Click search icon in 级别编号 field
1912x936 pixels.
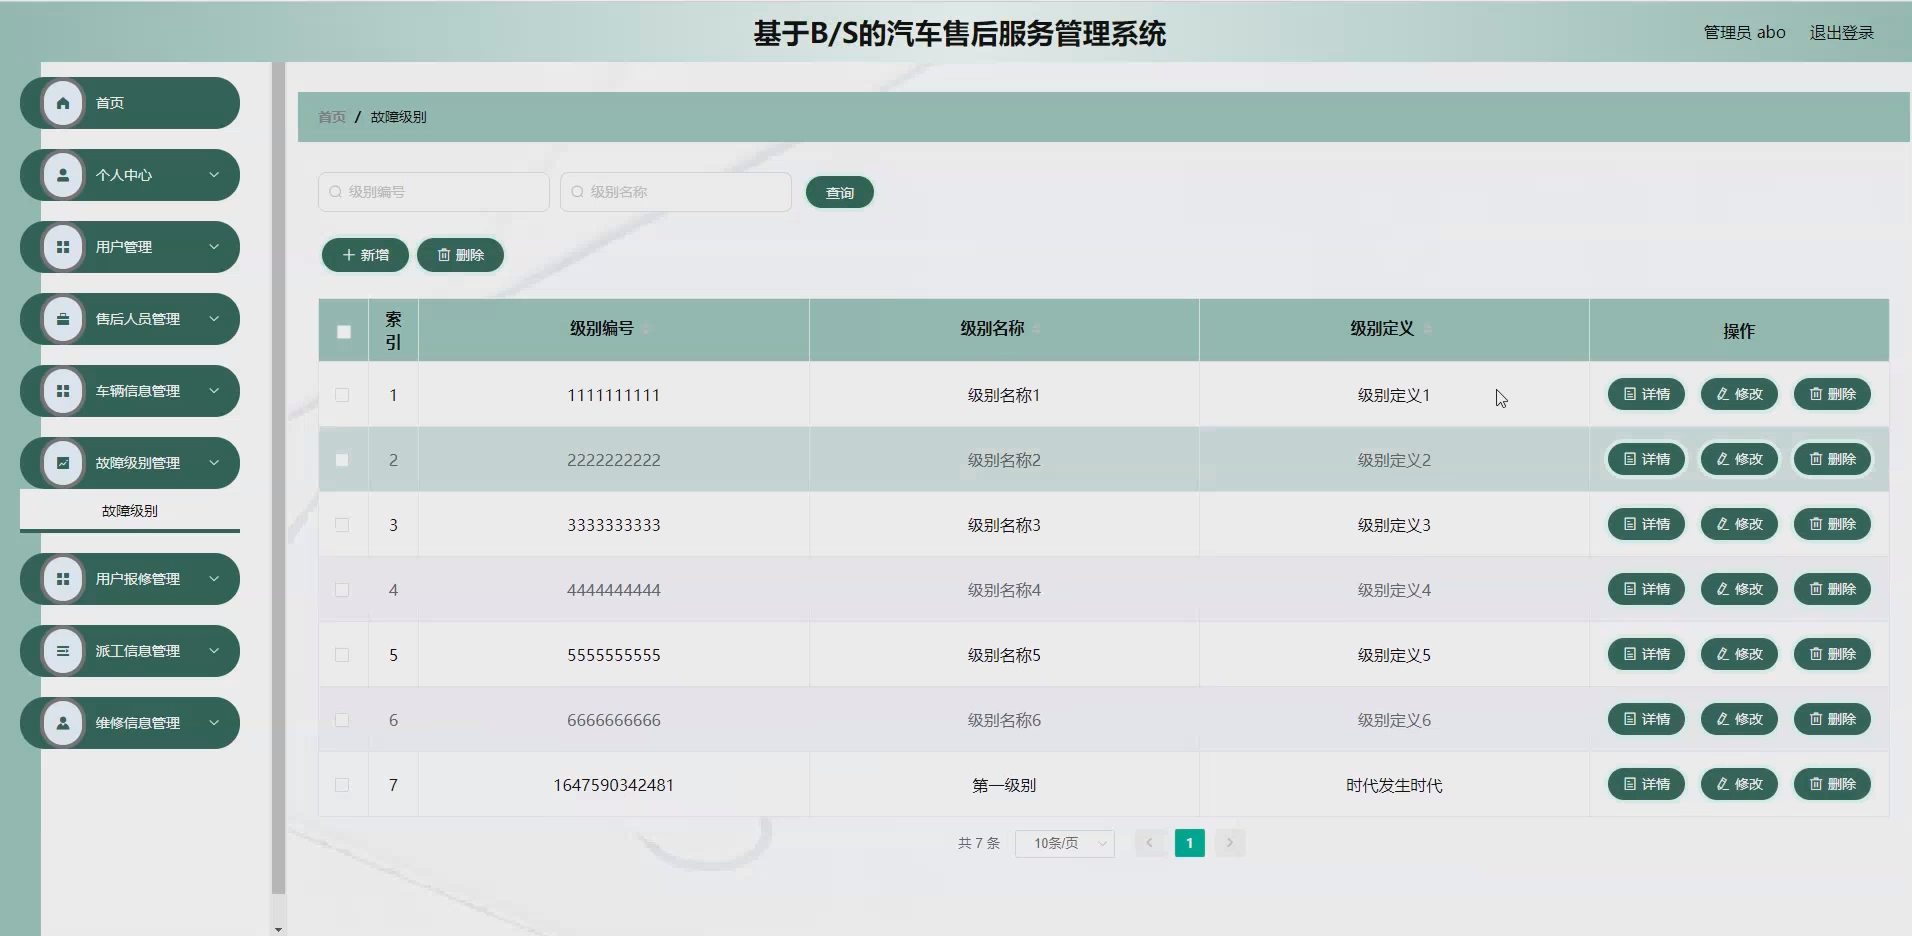(335, 192)
